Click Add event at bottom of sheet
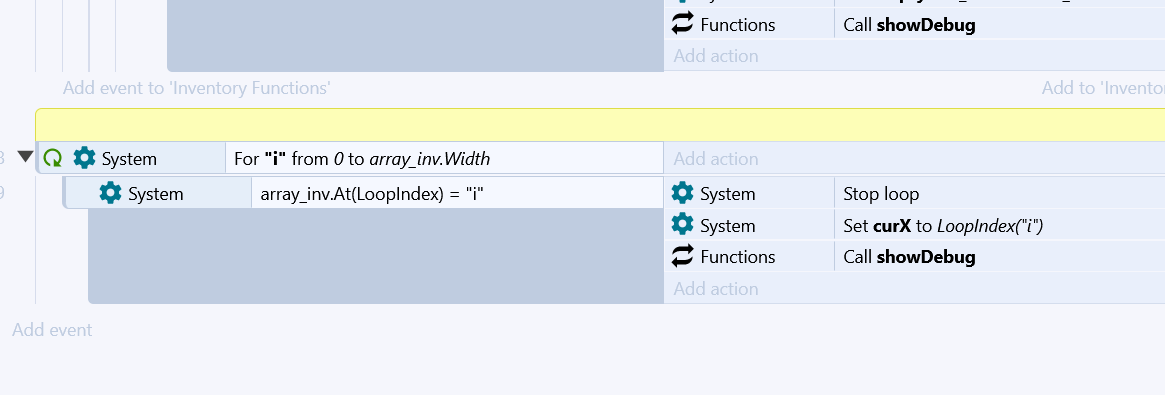This screenshot has width=1165, height=395. pyautogui.click(x=52, y=330)
